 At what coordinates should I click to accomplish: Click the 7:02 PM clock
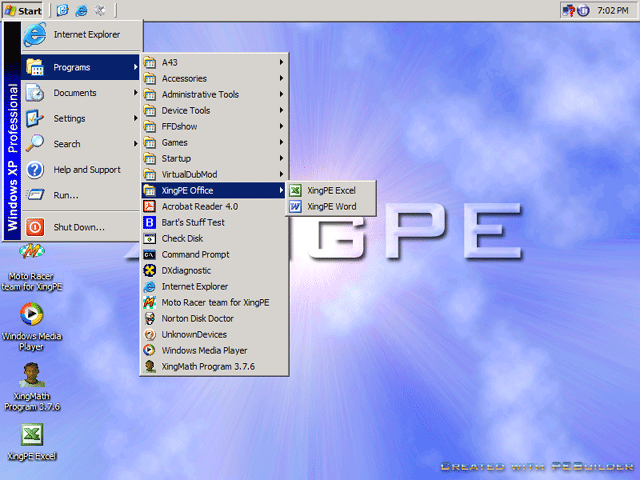613,11
